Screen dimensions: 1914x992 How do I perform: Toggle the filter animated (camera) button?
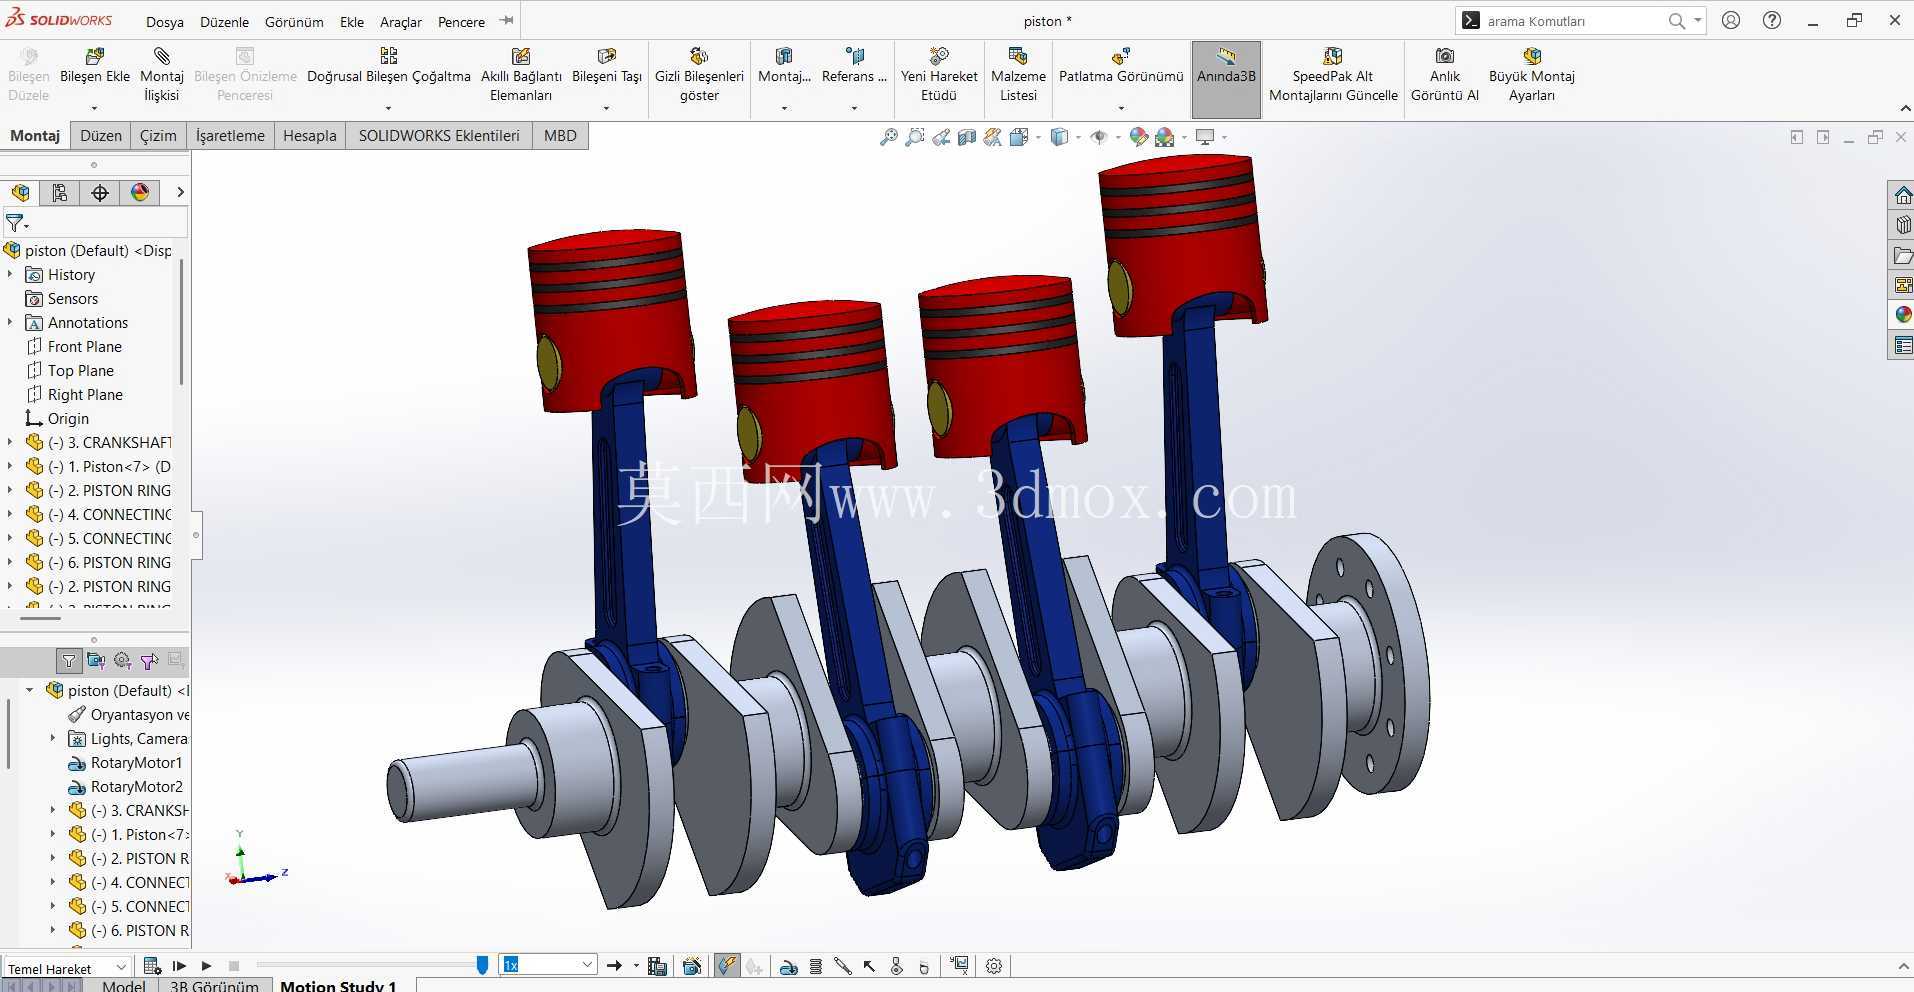pyautogui.click(x=96, y=661)
